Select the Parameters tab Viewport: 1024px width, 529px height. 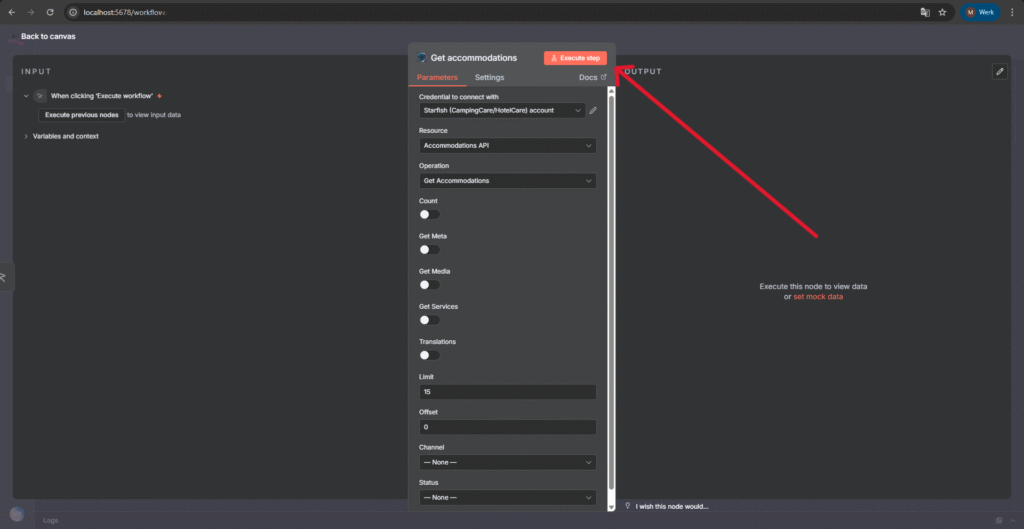point(437,78)
